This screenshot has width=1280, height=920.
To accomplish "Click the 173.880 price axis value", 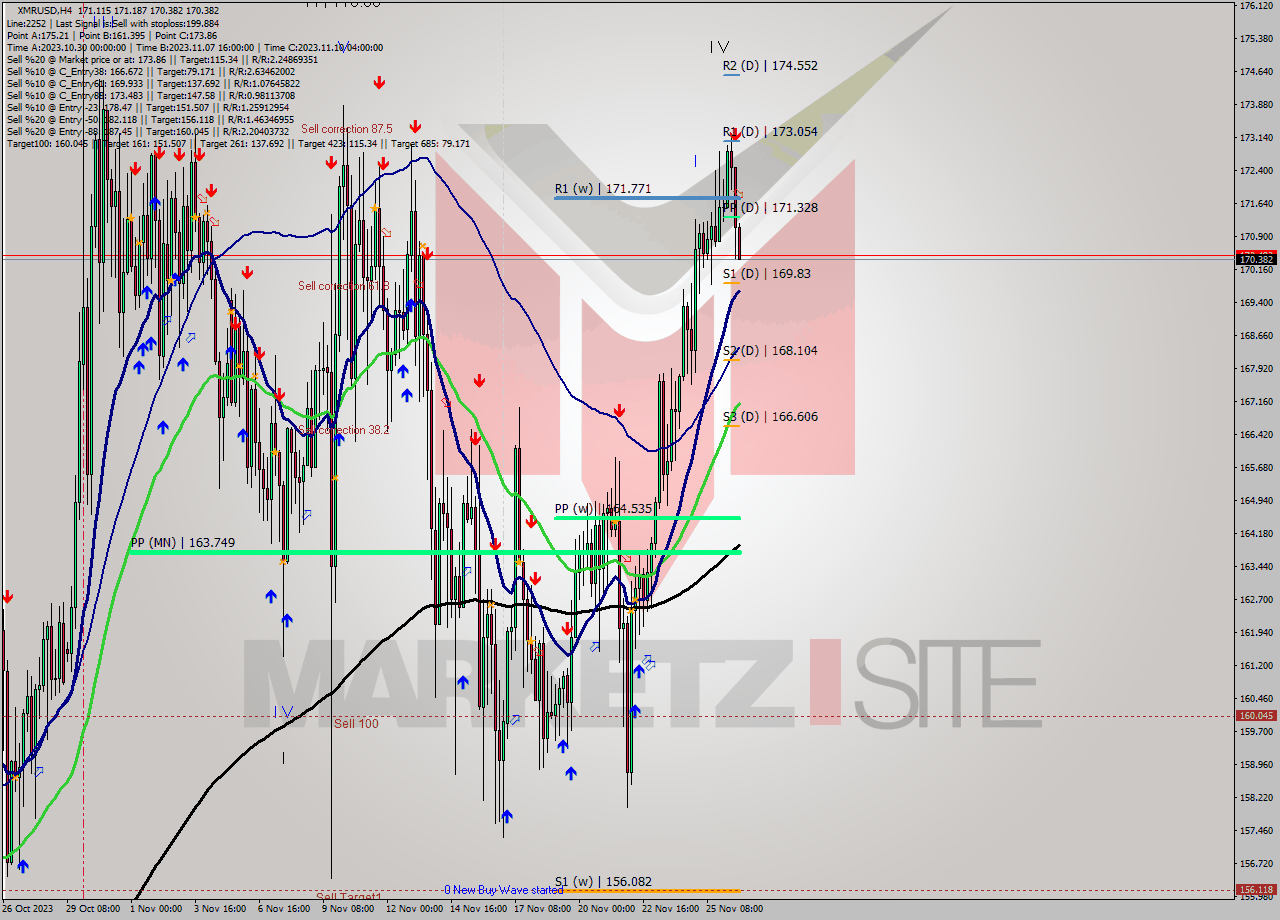I will tap(1255, 104).
